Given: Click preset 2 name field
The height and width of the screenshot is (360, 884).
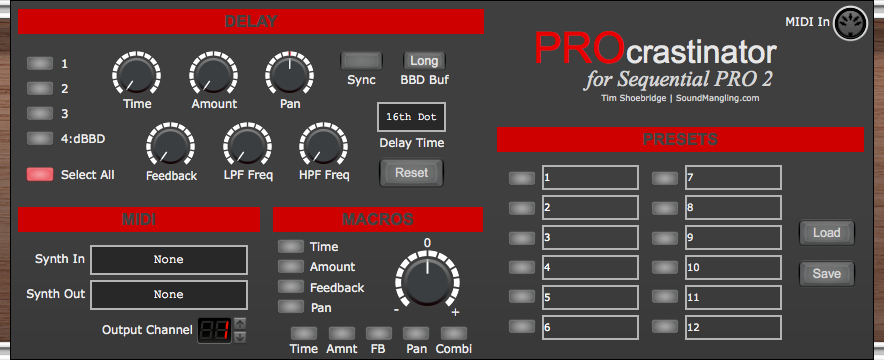Looking at the screenshot, I should (590, 207).
